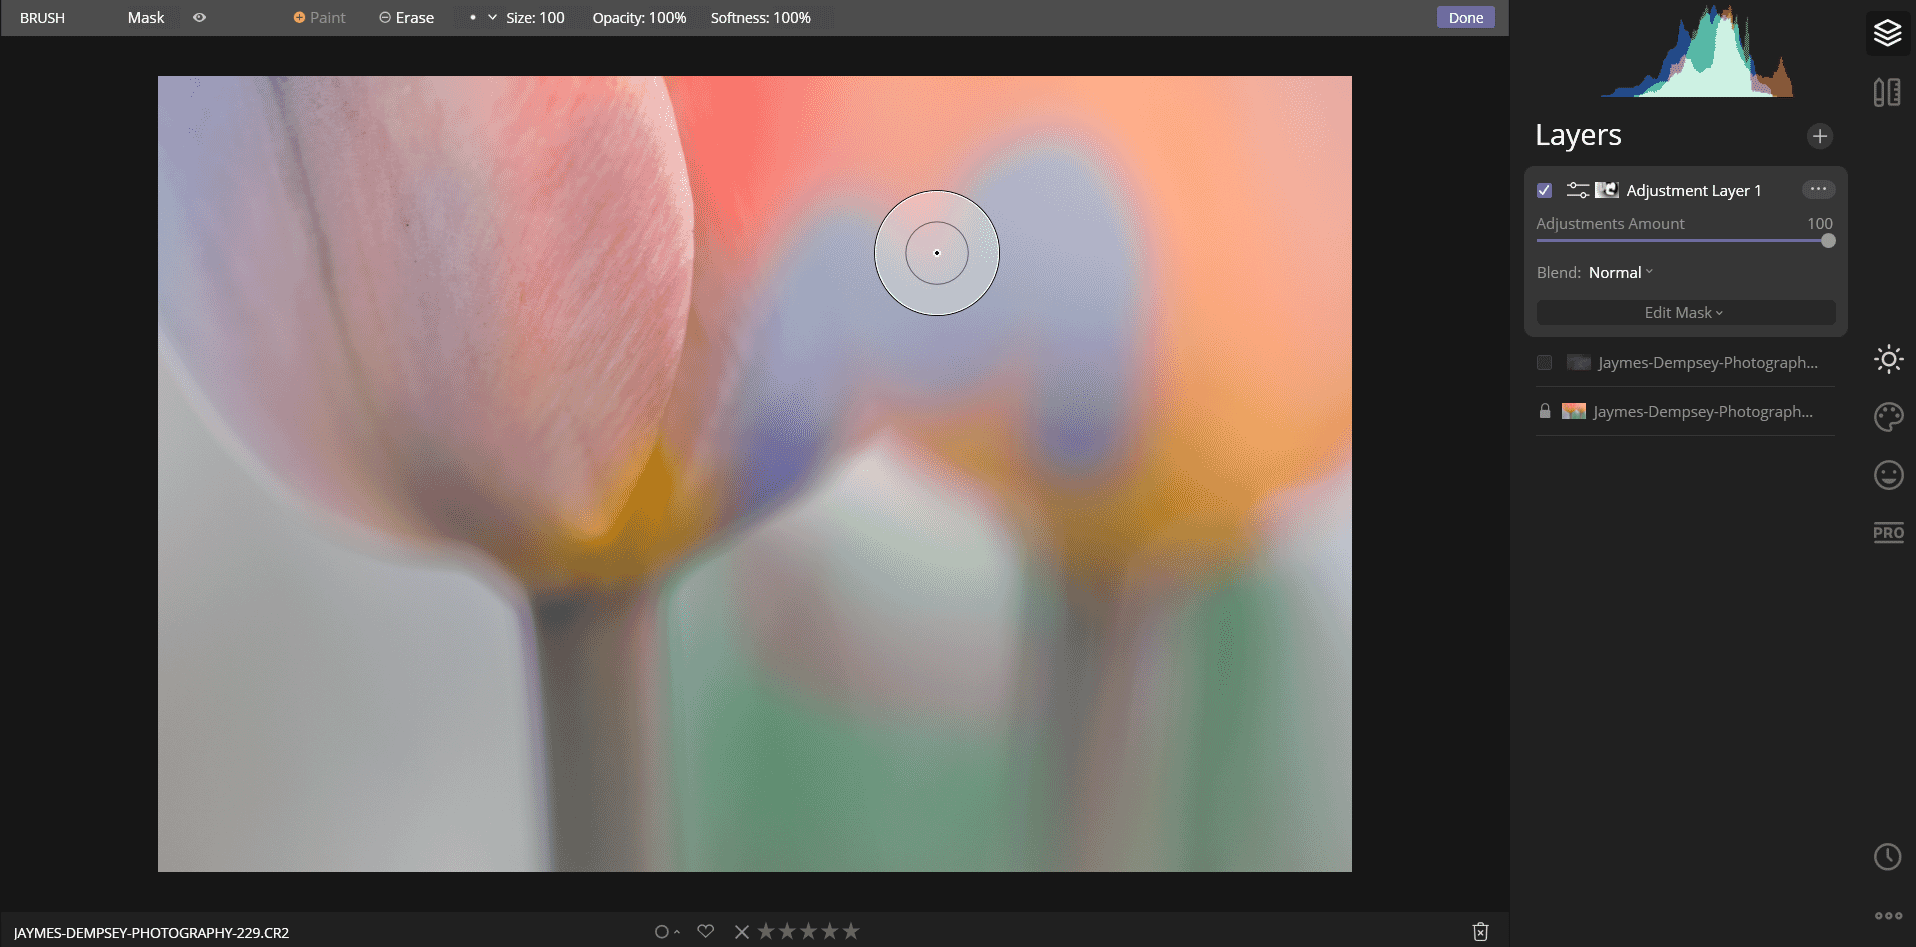Click Layers panel heading
The height and width of the screenshot is (947, 1916).
coord(1578,135)
